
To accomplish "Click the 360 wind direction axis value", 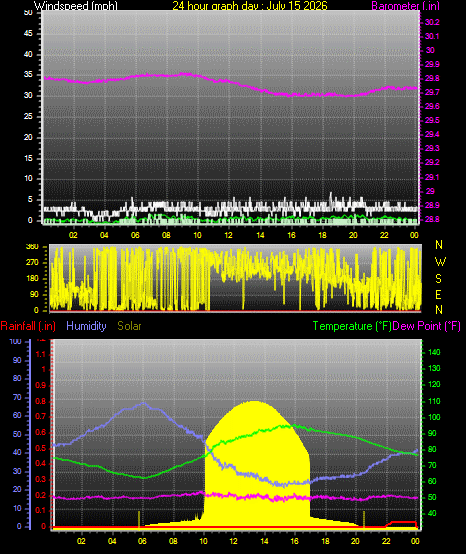I will (32, 247).
